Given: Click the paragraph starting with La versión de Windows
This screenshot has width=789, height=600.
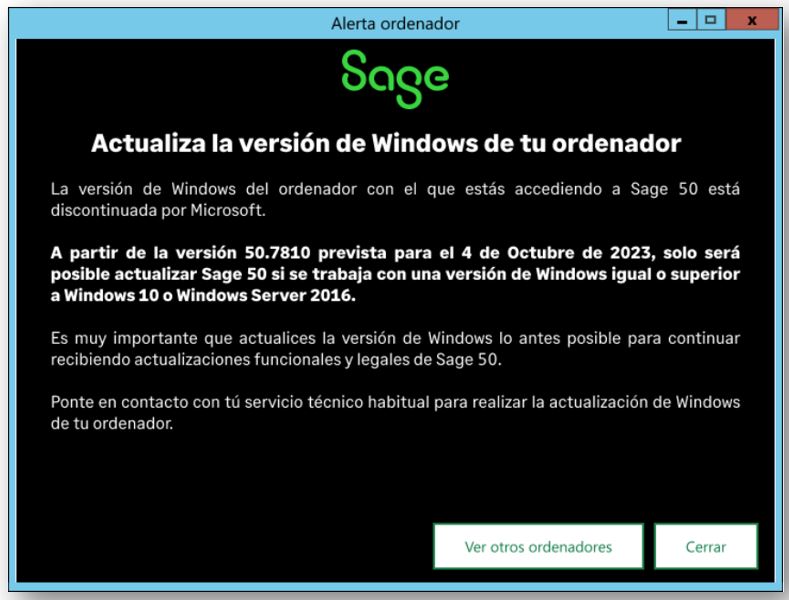Looking at the screenshot, I should click(x=395, y=199).
